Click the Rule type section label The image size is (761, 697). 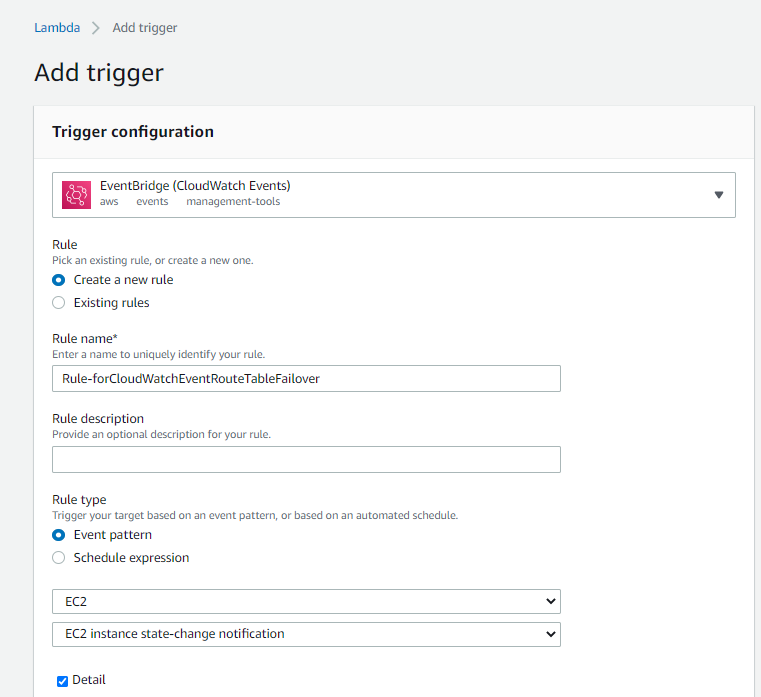79,500
